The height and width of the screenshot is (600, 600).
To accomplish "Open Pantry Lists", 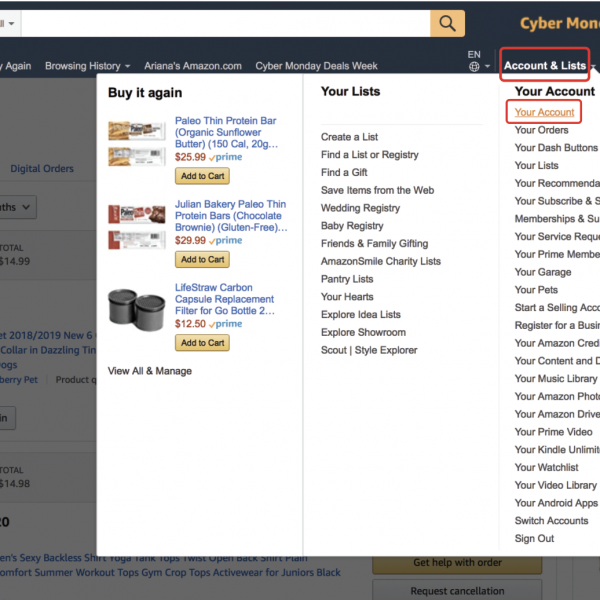I will tap(347, 279).
